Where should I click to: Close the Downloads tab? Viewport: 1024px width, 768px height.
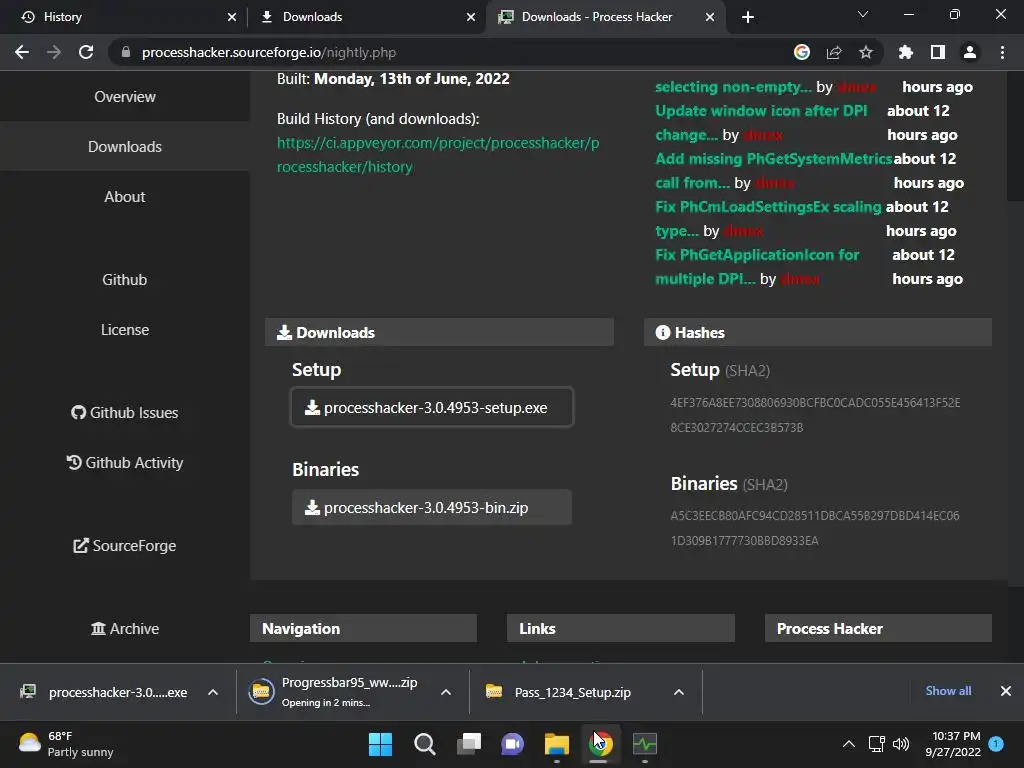pyautogui.click(x=471, y=17)
